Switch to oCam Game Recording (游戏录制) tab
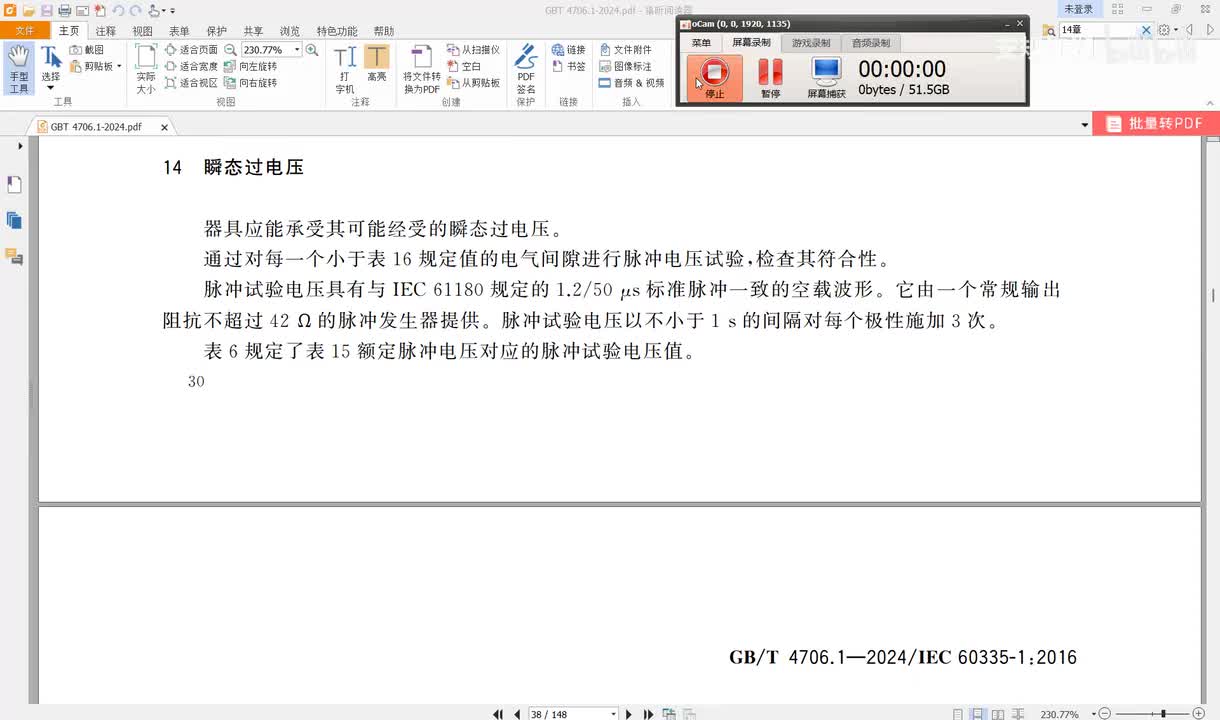 coord(811,43)
